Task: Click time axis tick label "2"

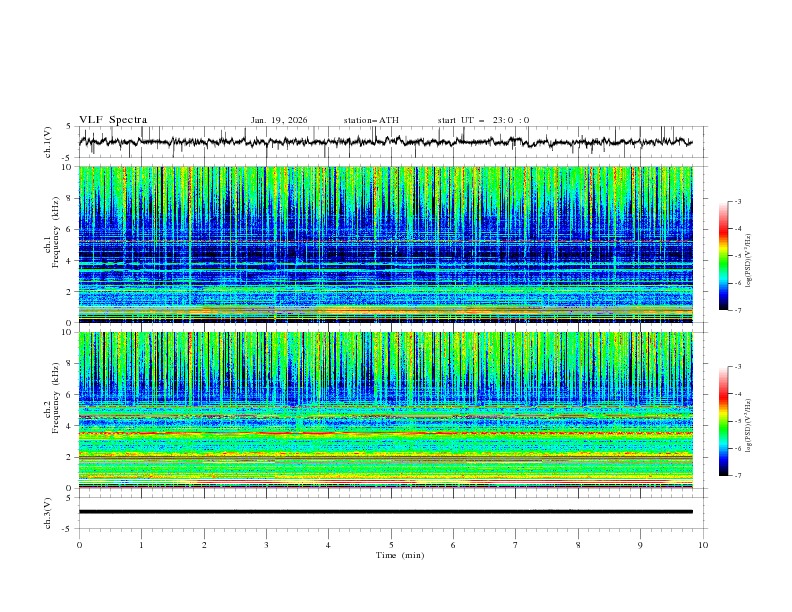Action: [204, 545]
